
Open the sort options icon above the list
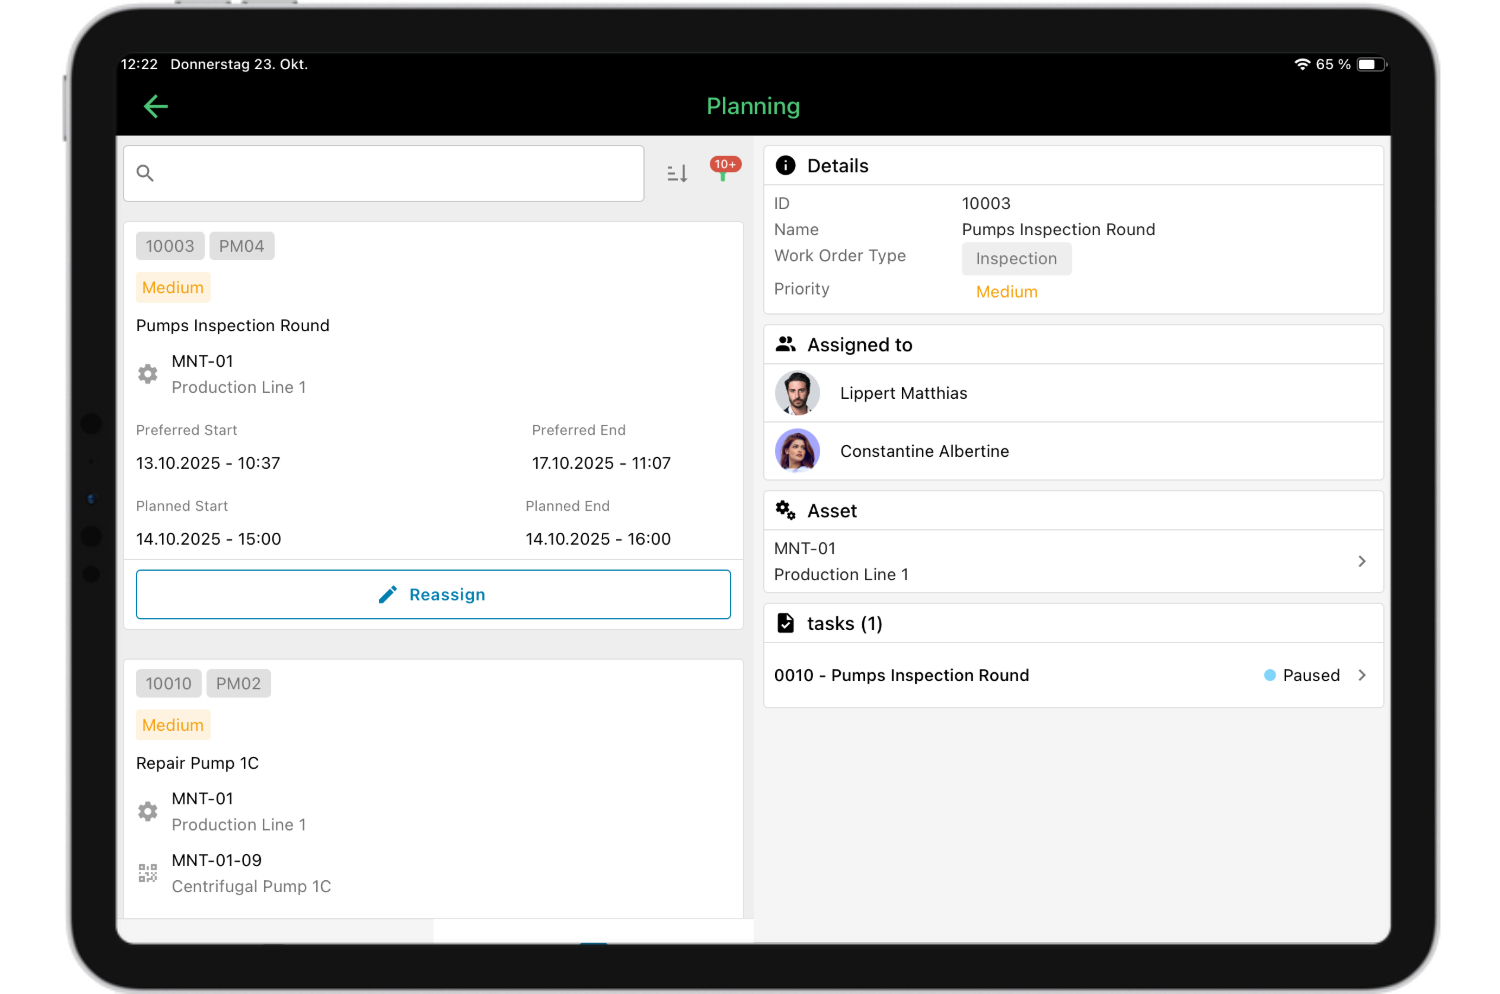coord(676,173)
